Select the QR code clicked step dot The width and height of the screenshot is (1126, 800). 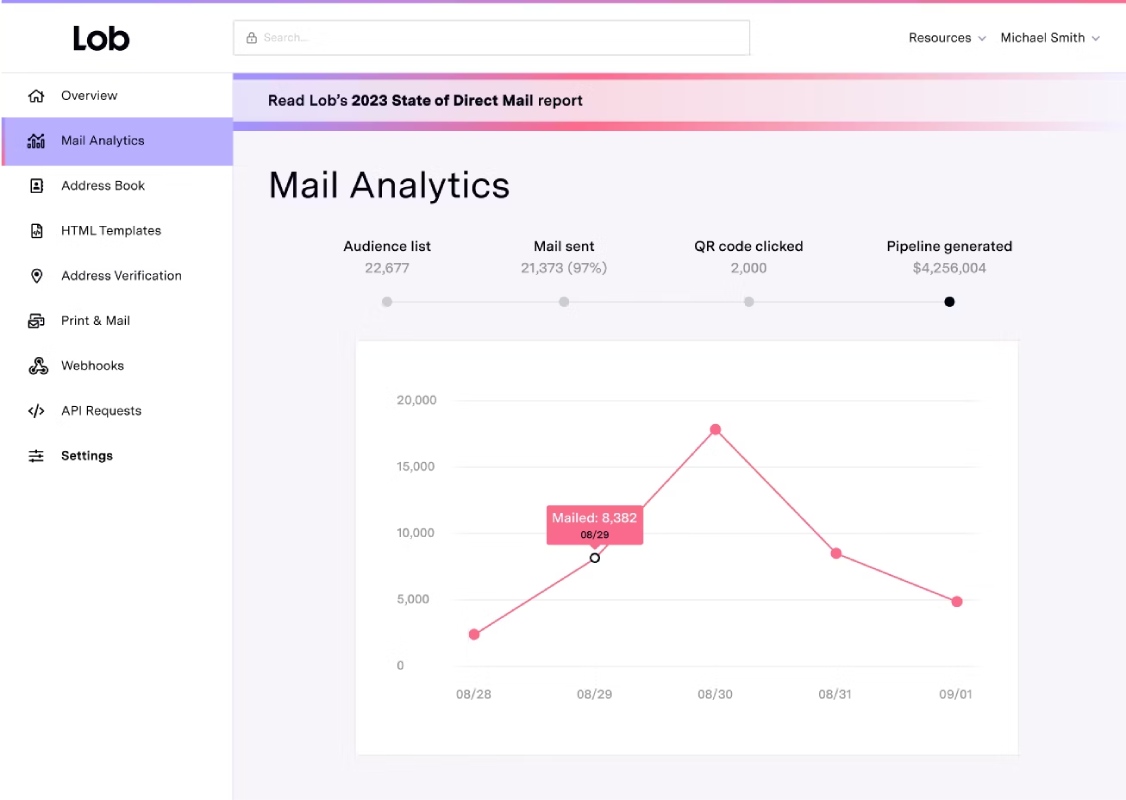coord(748,302)
